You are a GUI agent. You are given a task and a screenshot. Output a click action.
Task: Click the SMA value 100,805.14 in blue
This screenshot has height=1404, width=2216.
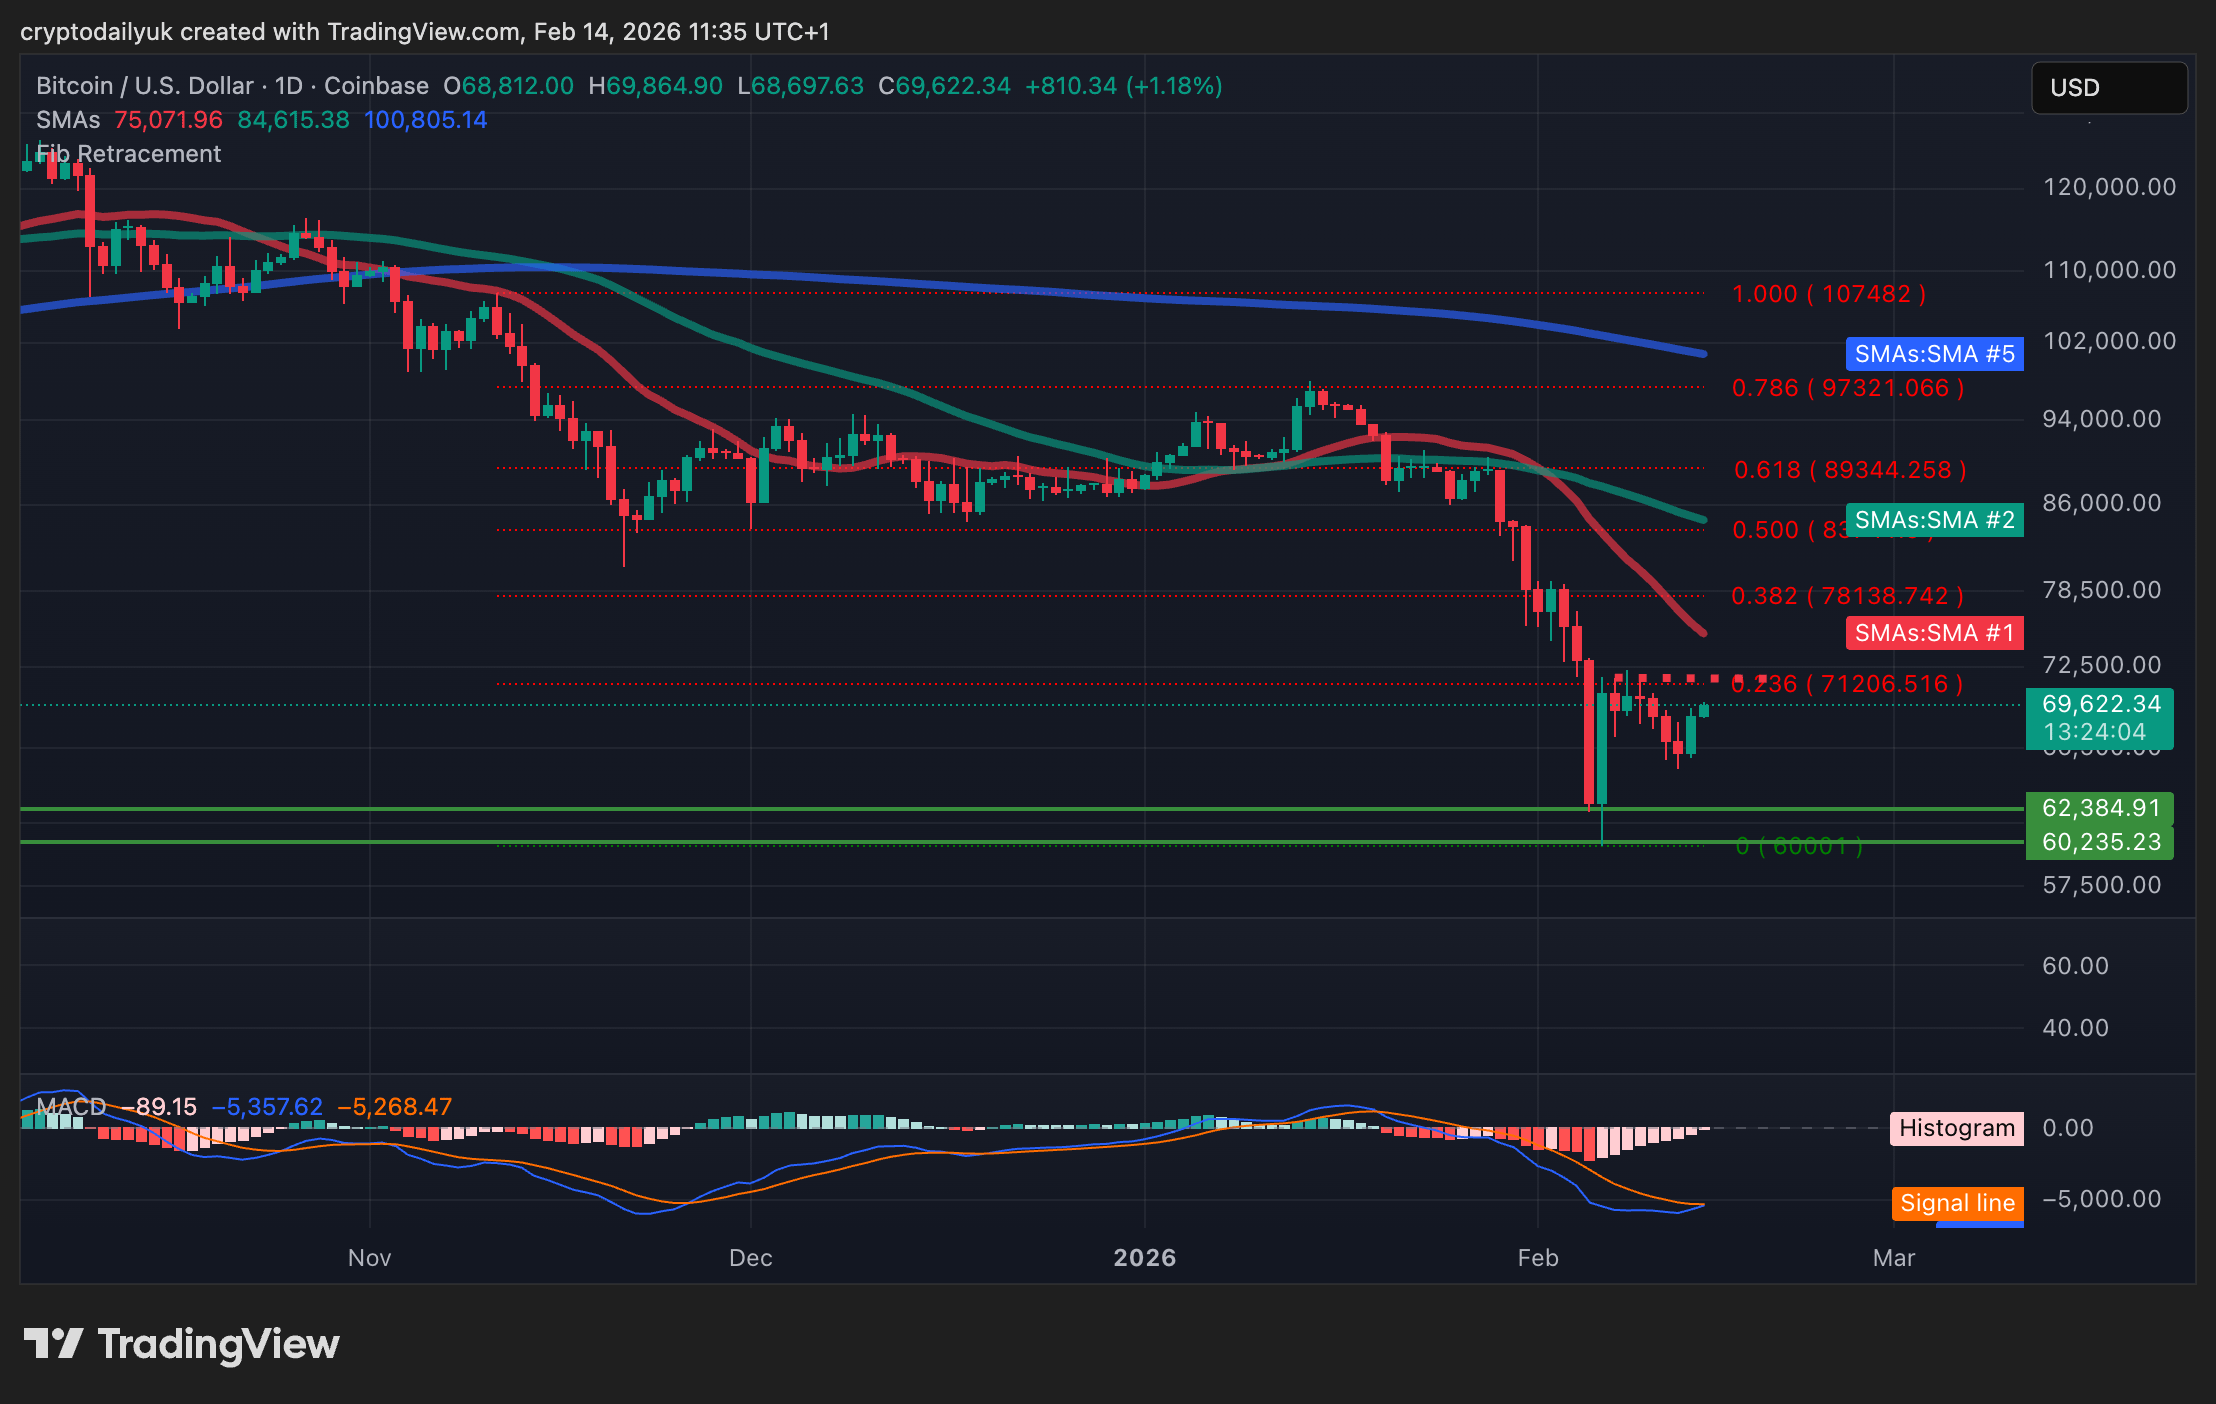(425, 120)
